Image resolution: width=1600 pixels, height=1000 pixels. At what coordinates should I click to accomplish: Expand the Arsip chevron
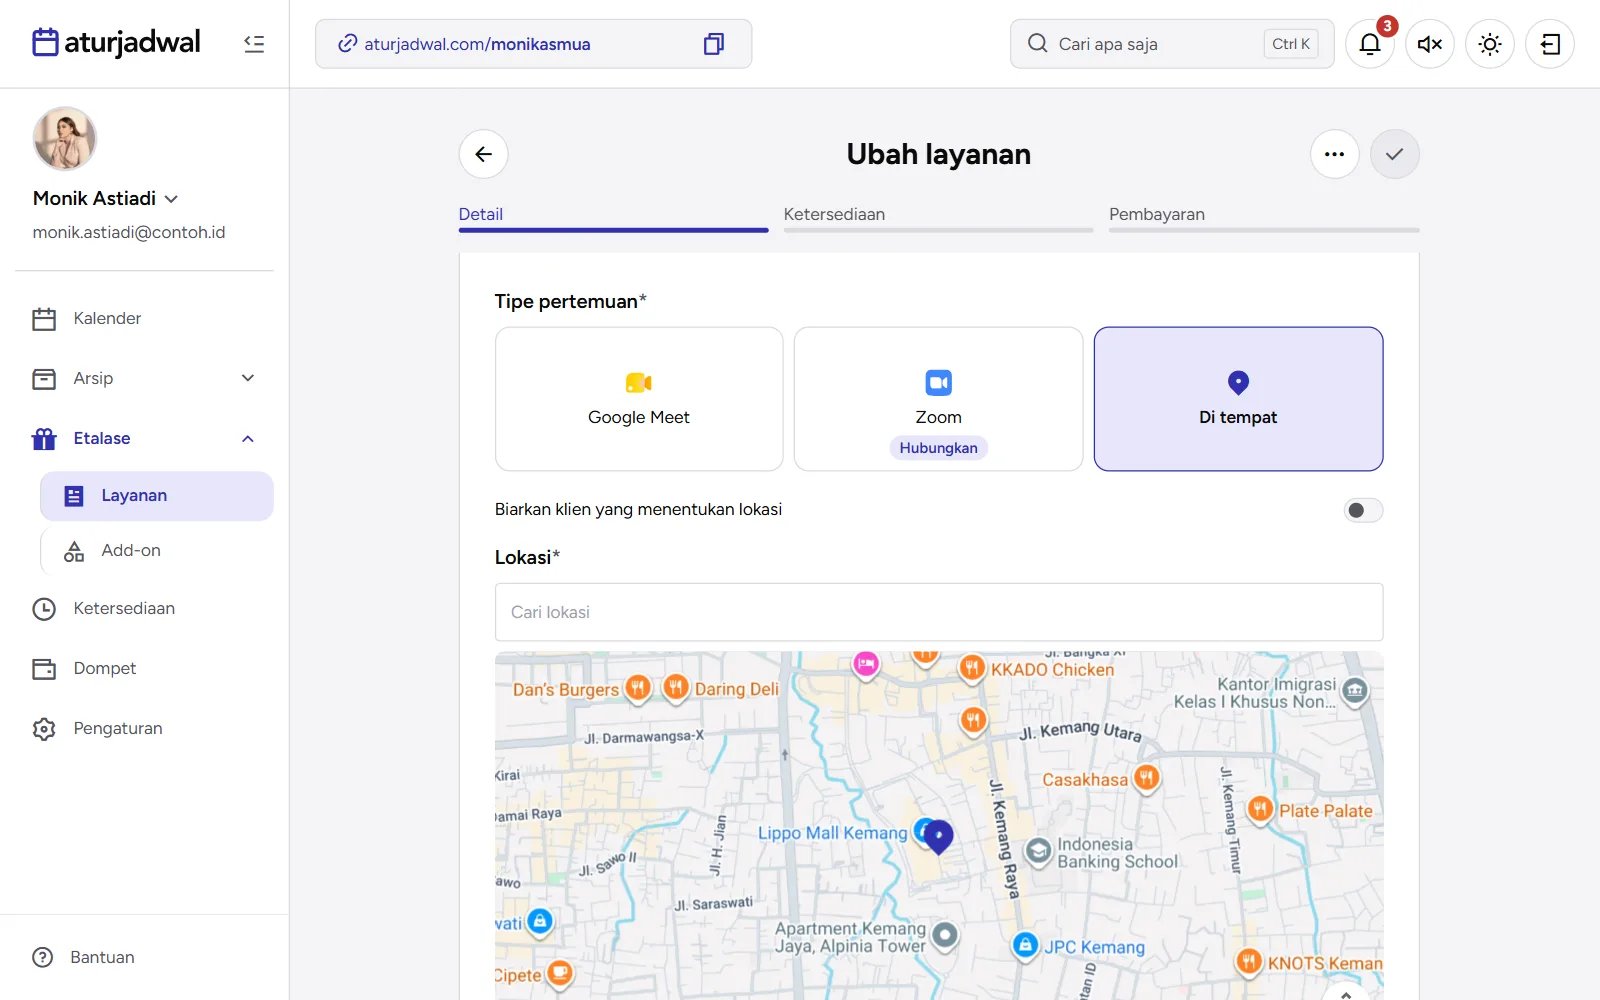(x=248, y=378)
